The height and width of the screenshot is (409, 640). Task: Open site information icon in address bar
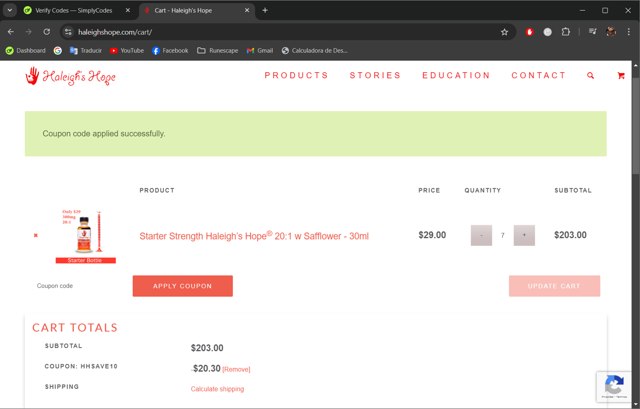(x=68, y=32)
